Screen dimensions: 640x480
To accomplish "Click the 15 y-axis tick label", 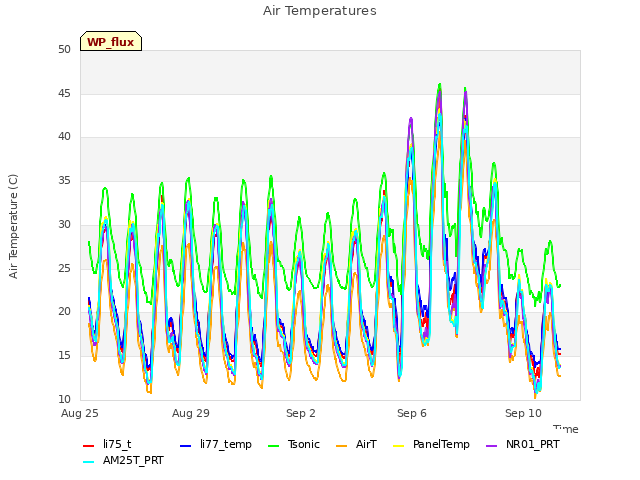I will point(64,356).
